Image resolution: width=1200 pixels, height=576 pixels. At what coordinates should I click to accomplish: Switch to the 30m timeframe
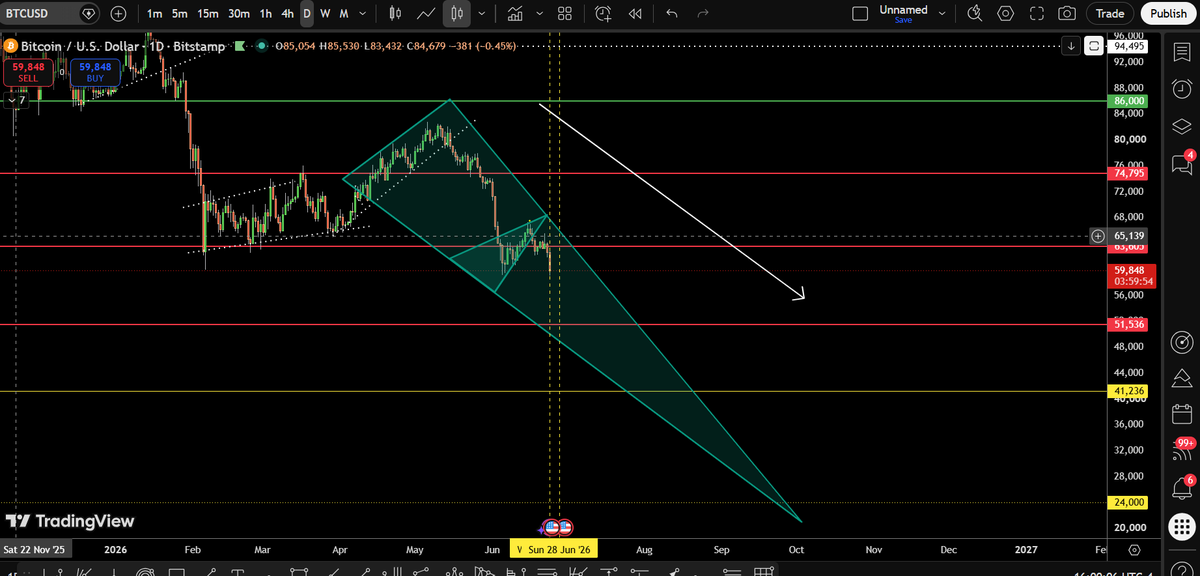239,14
